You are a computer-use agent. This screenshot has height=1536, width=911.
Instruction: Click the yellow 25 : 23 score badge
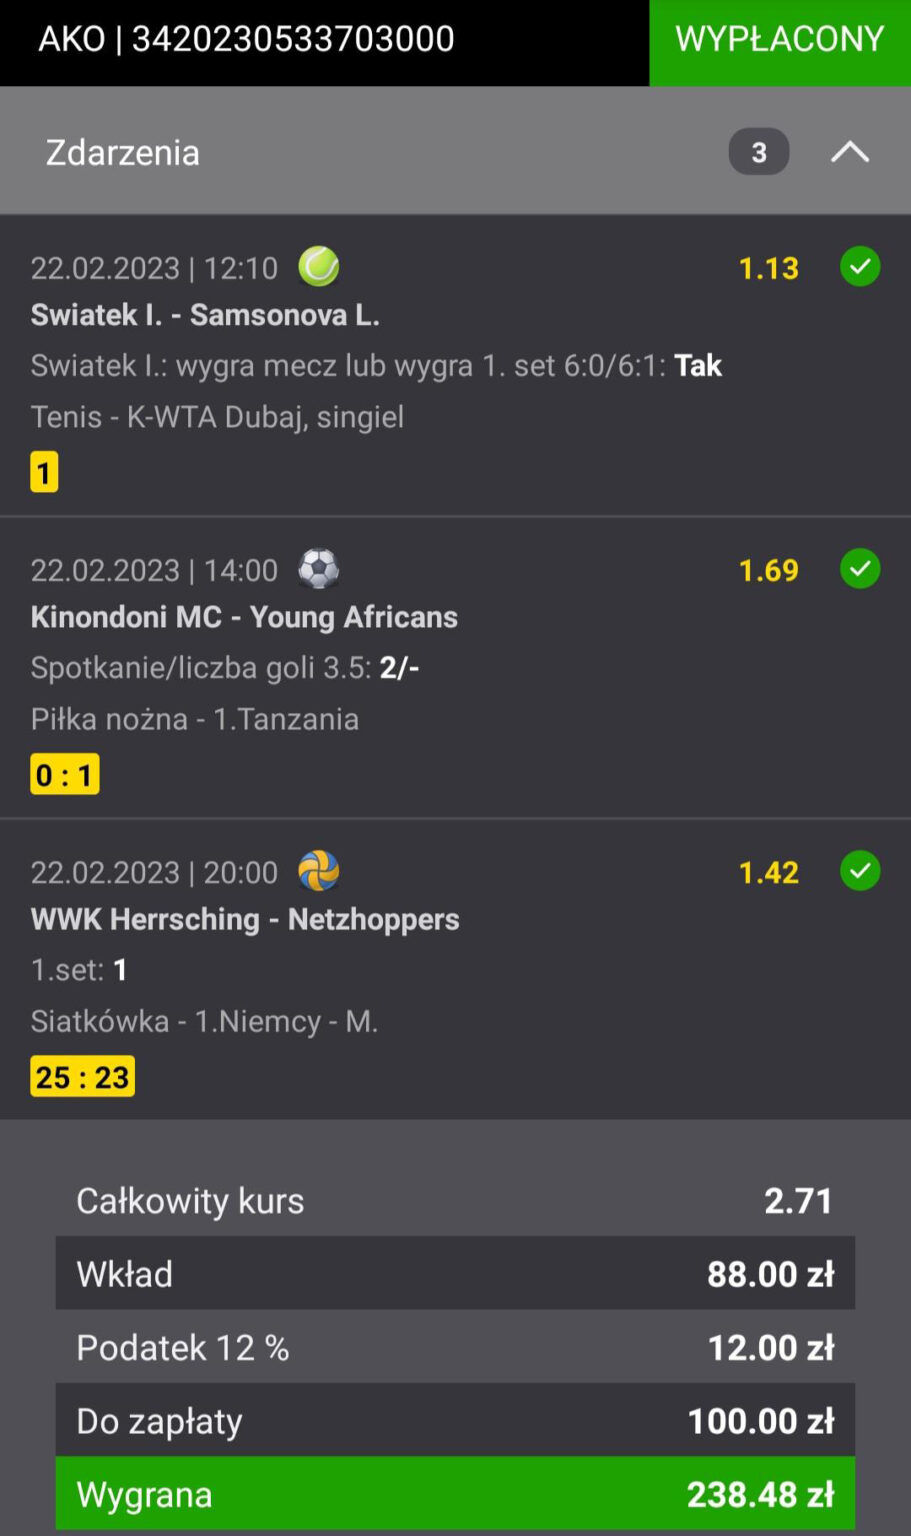pos(83,1077)
